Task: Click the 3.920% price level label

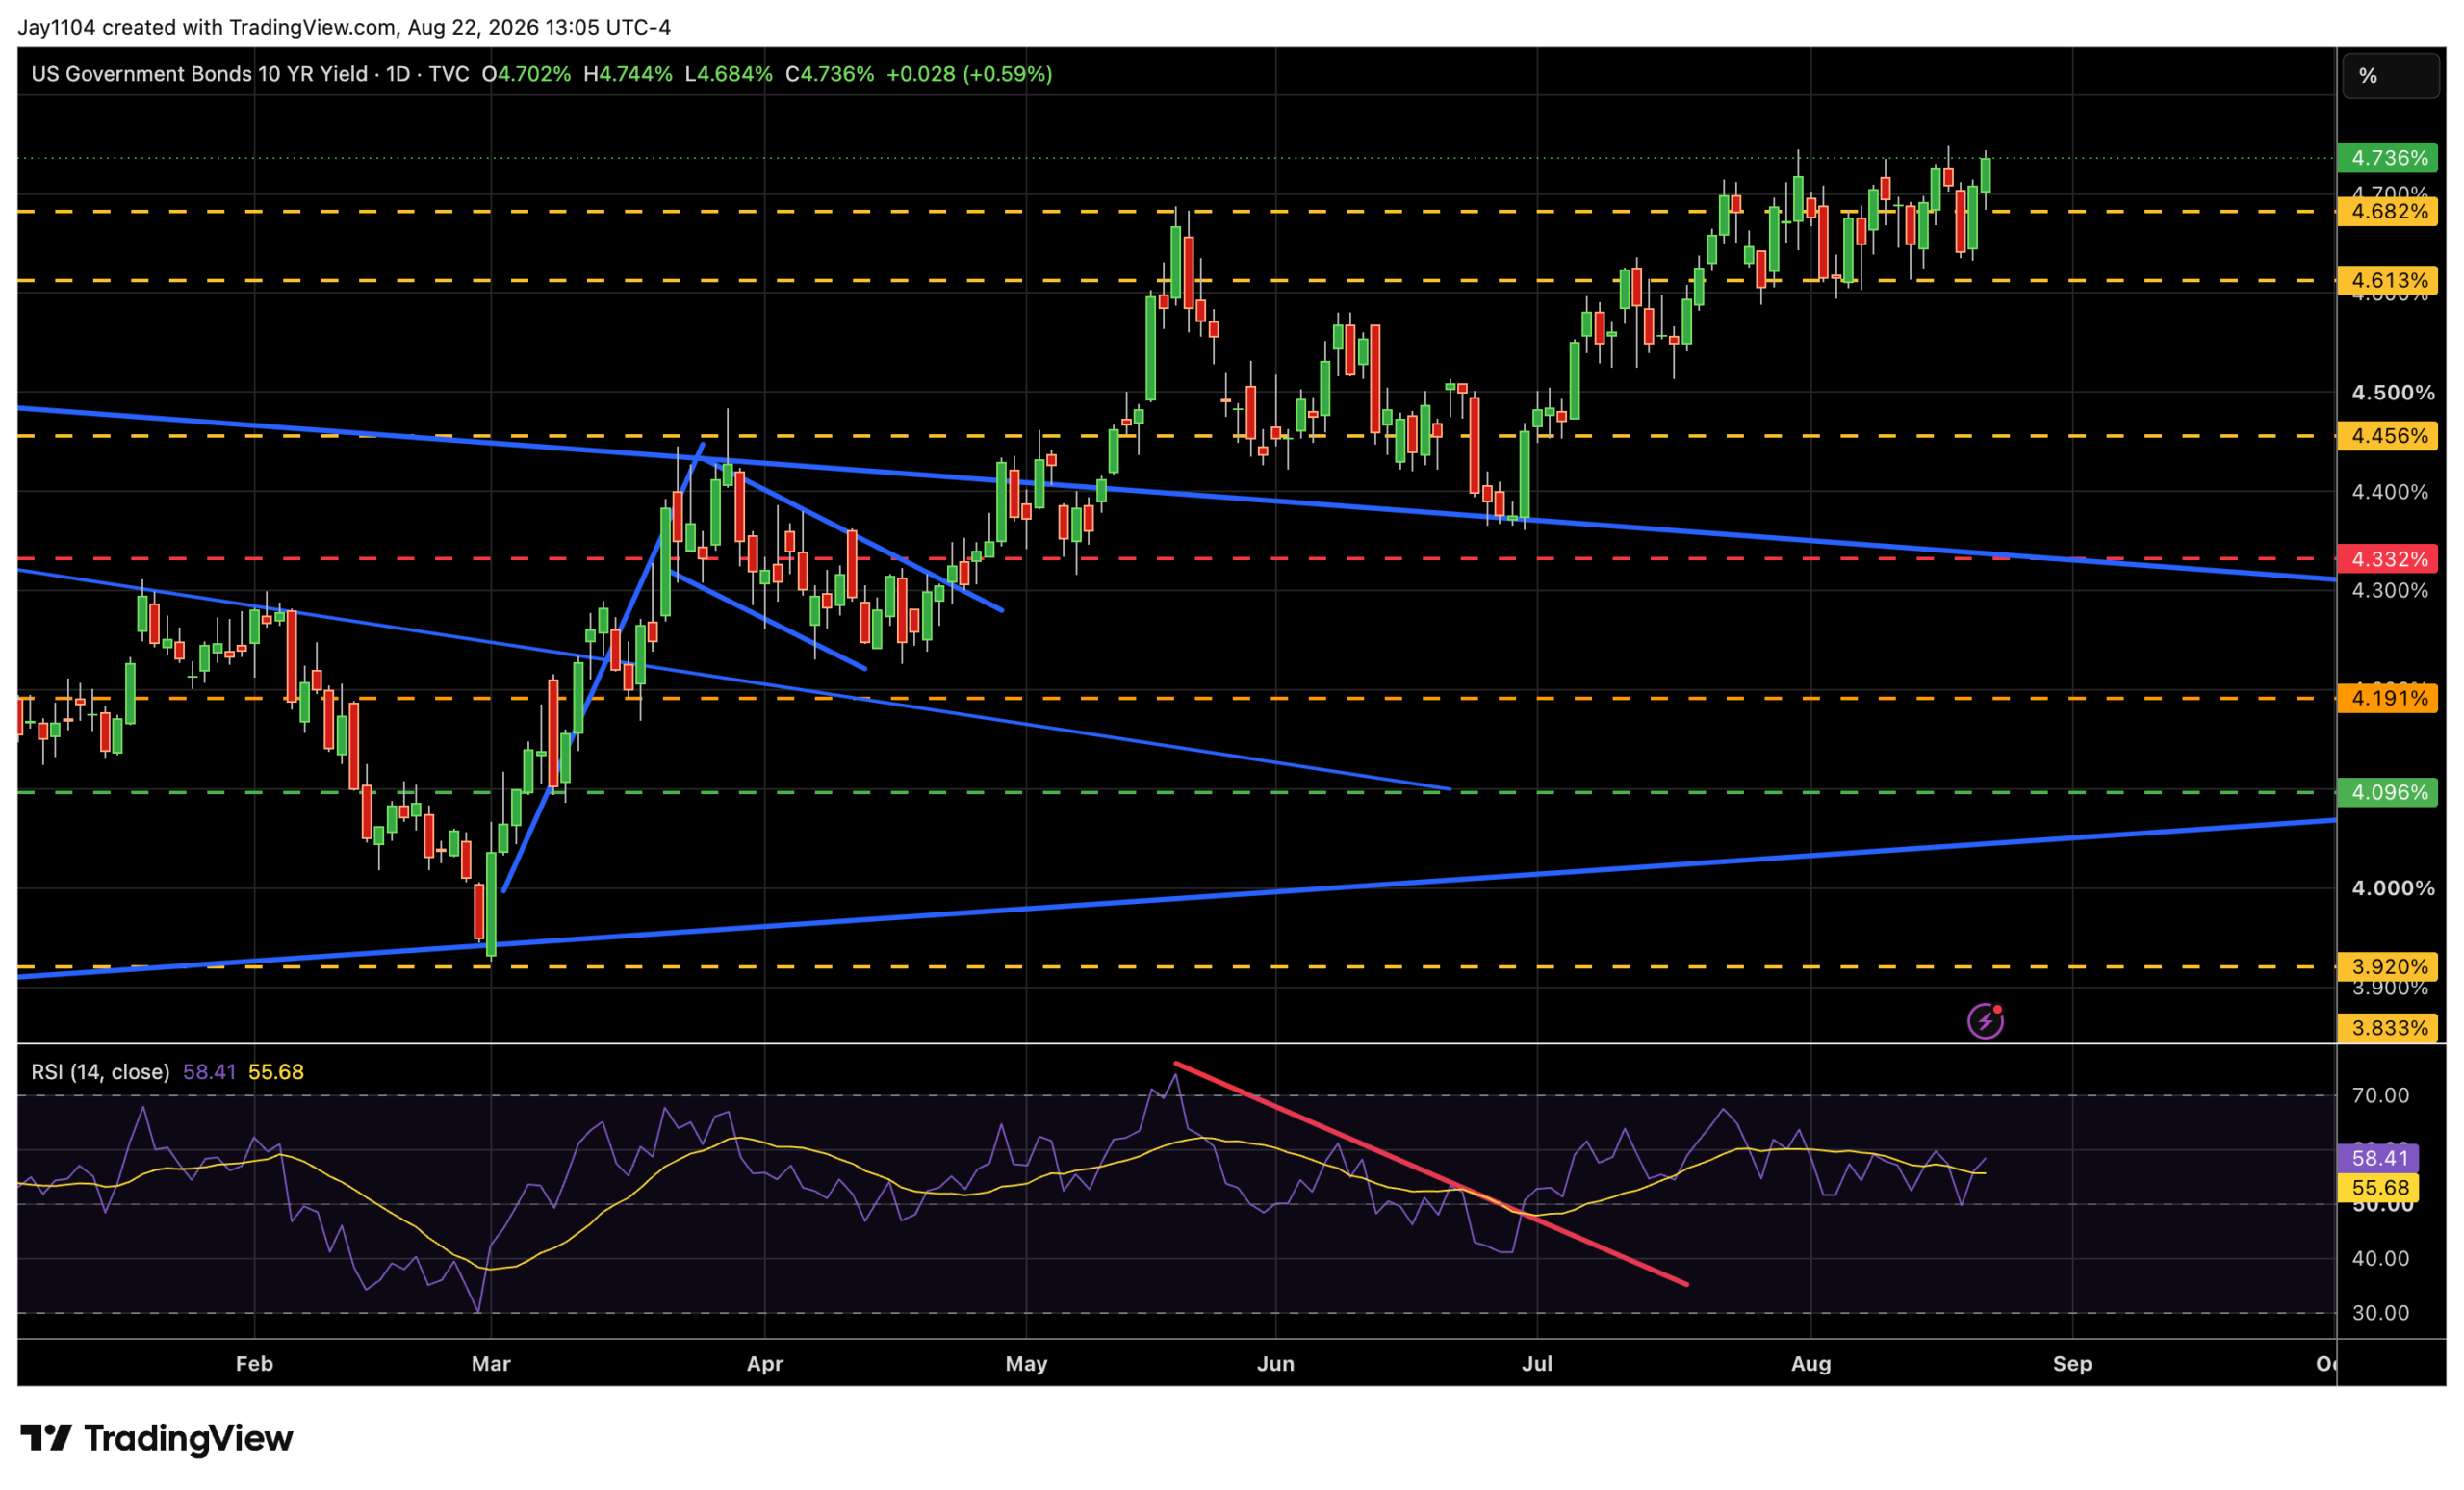Action: click(2387, 967)
